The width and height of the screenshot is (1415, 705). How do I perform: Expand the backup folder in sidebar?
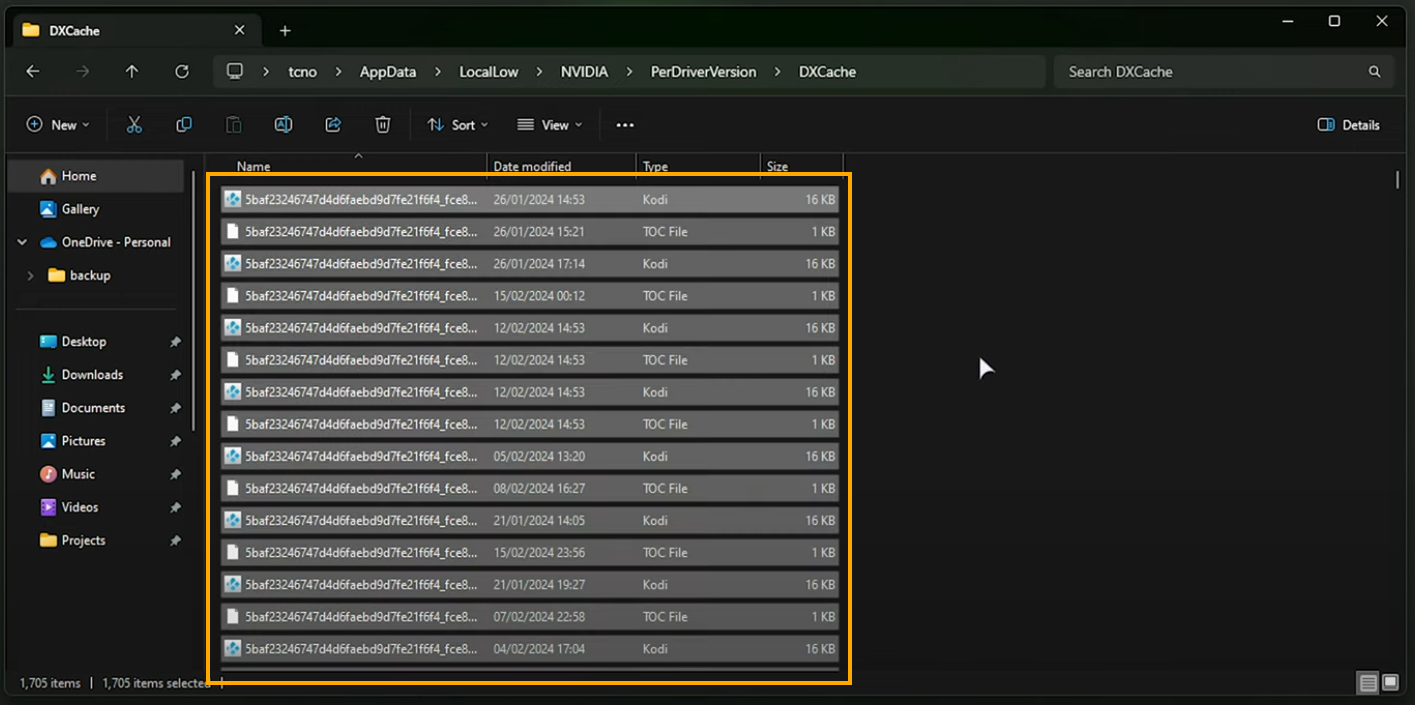(x=31, y=275)
